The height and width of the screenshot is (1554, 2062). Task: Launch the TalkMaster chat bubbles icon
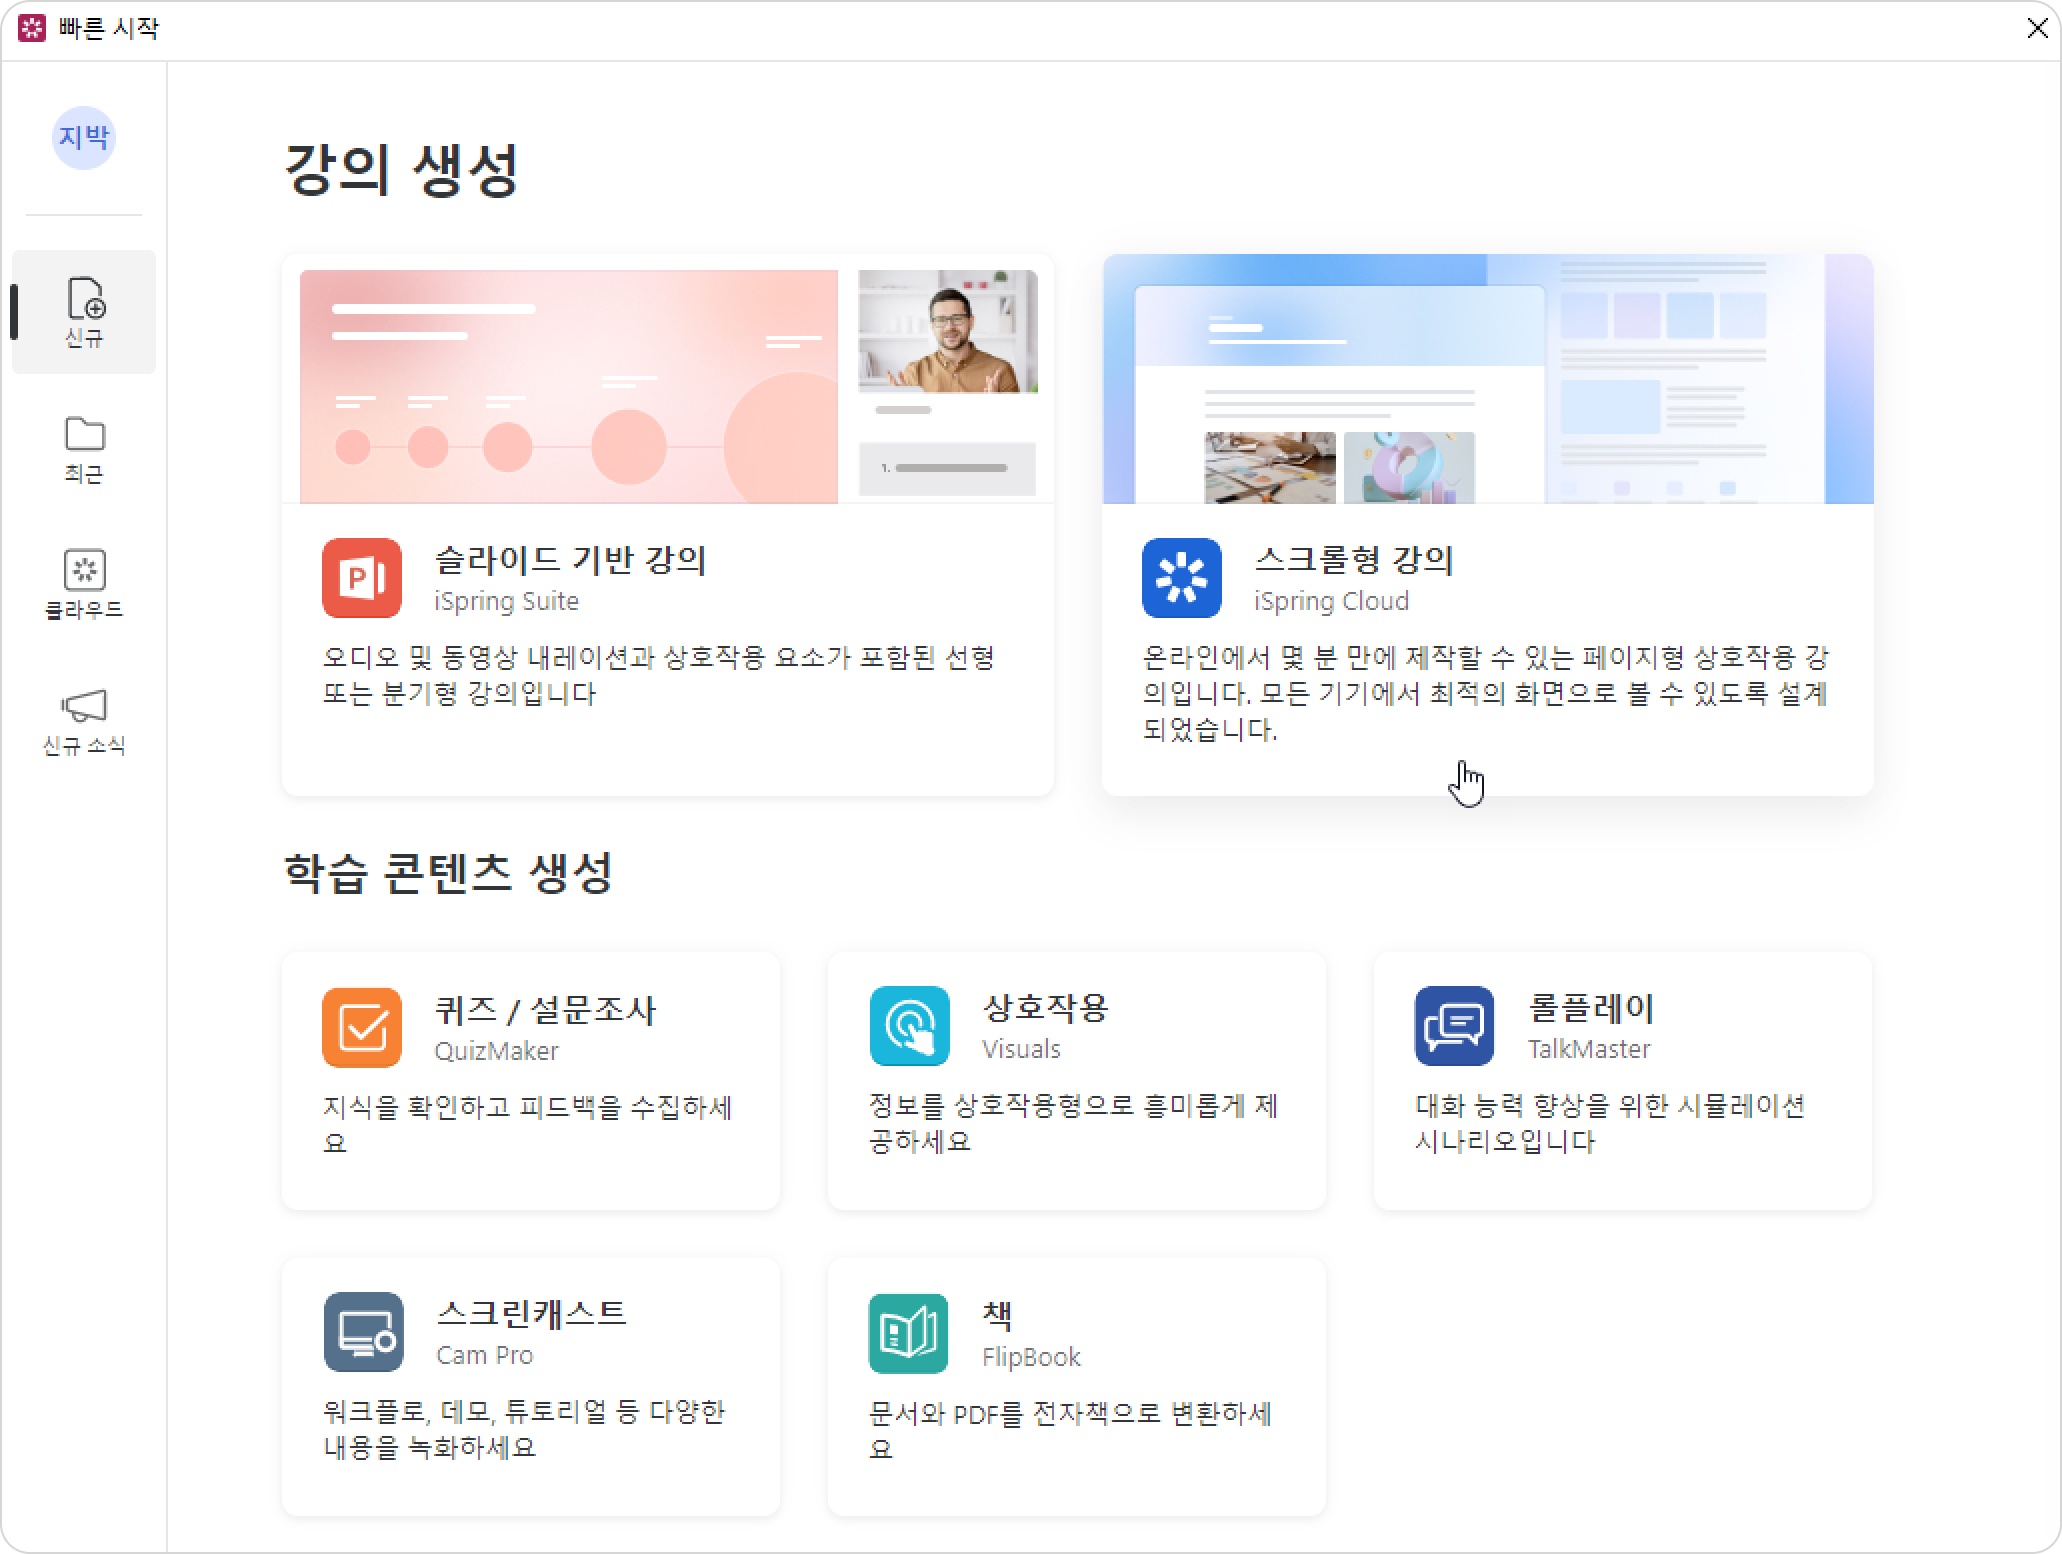point(1454,1026)
